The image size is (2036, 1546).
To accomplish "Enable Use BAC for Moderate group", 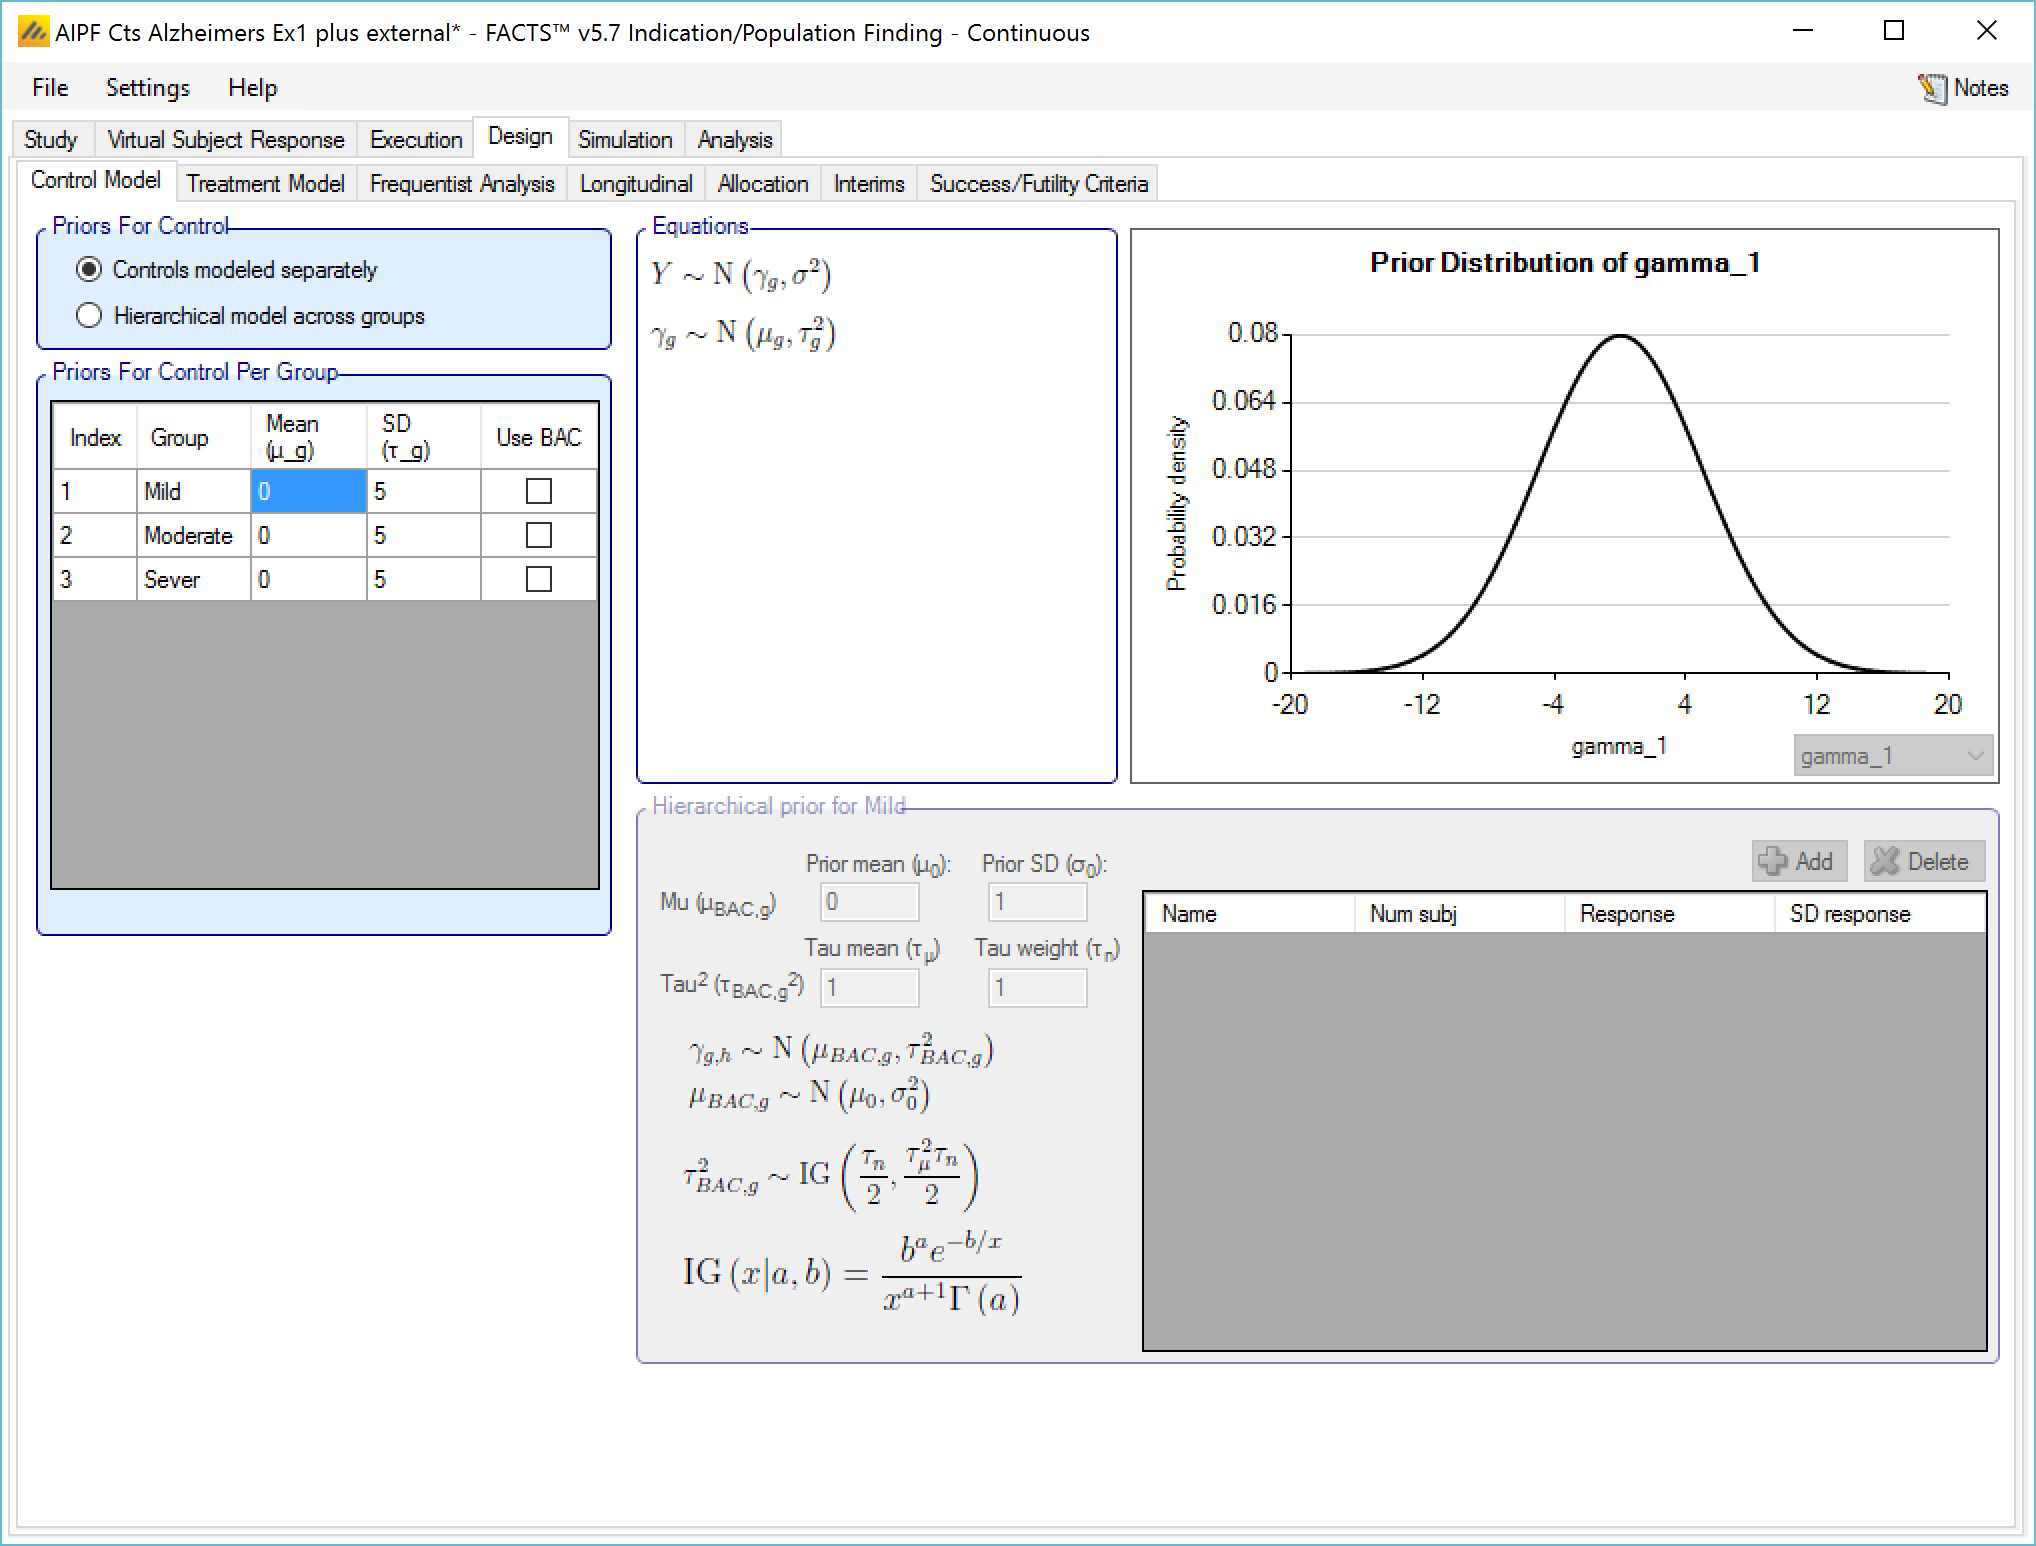I will point(538,535).
